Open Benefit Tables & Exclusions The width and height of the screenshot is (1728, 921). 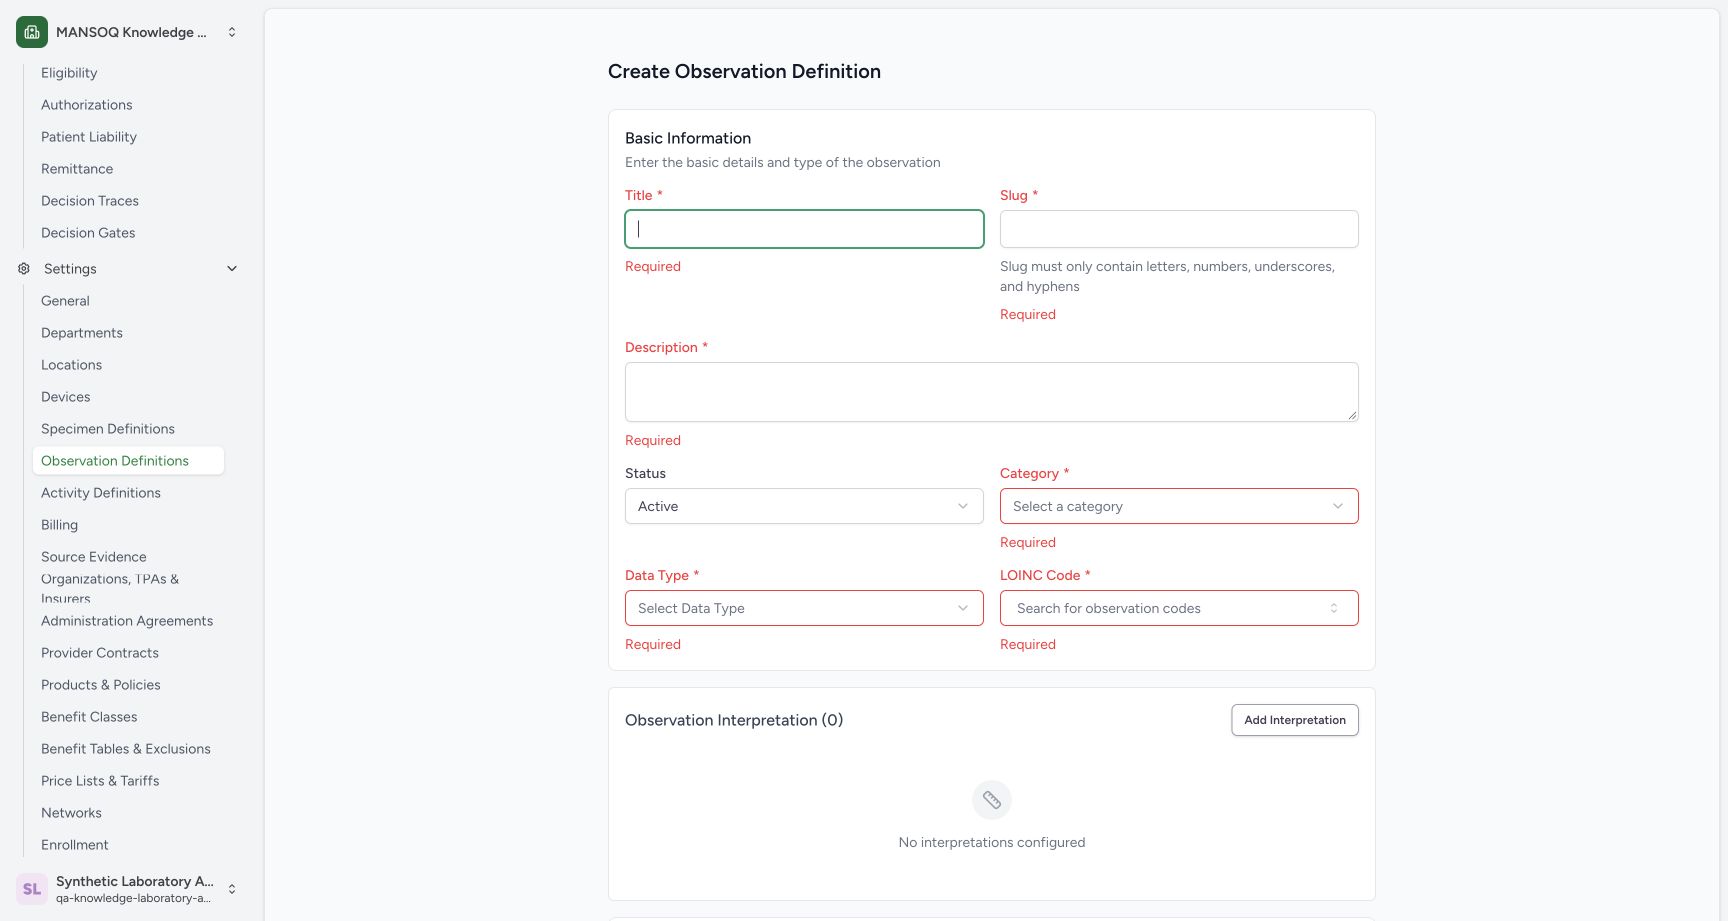pyautogui.click(x=126, y=749)
